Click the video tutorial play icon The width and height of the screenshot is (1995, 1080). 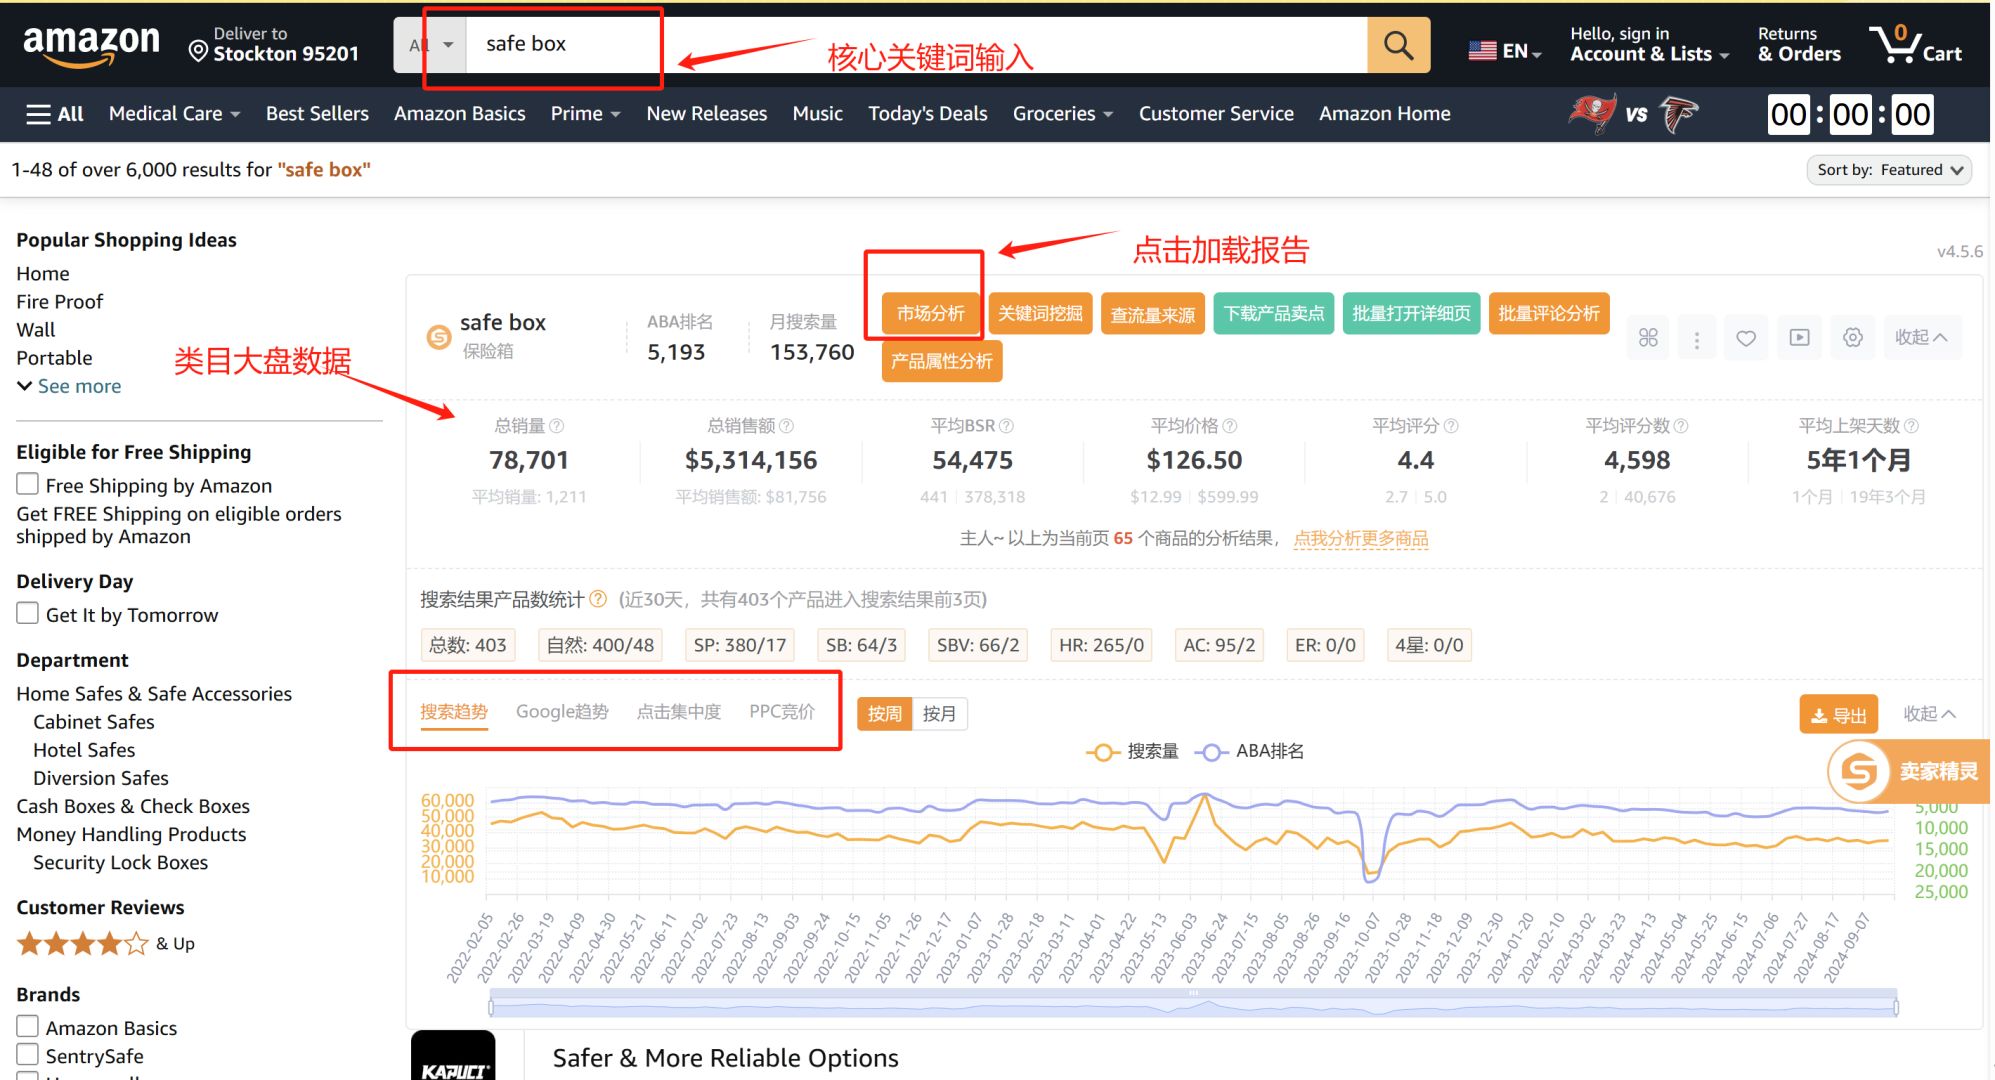[1799, 338]
